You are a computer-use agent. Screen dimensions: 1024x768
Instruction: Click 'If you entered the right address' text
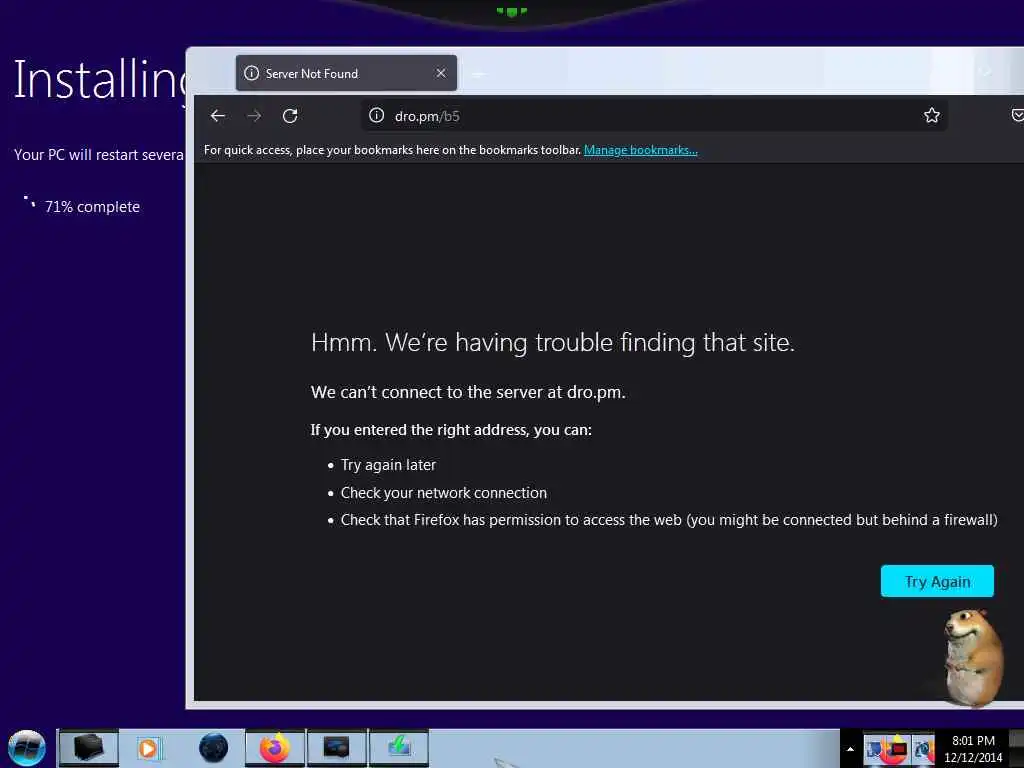(x=451, y=430)
